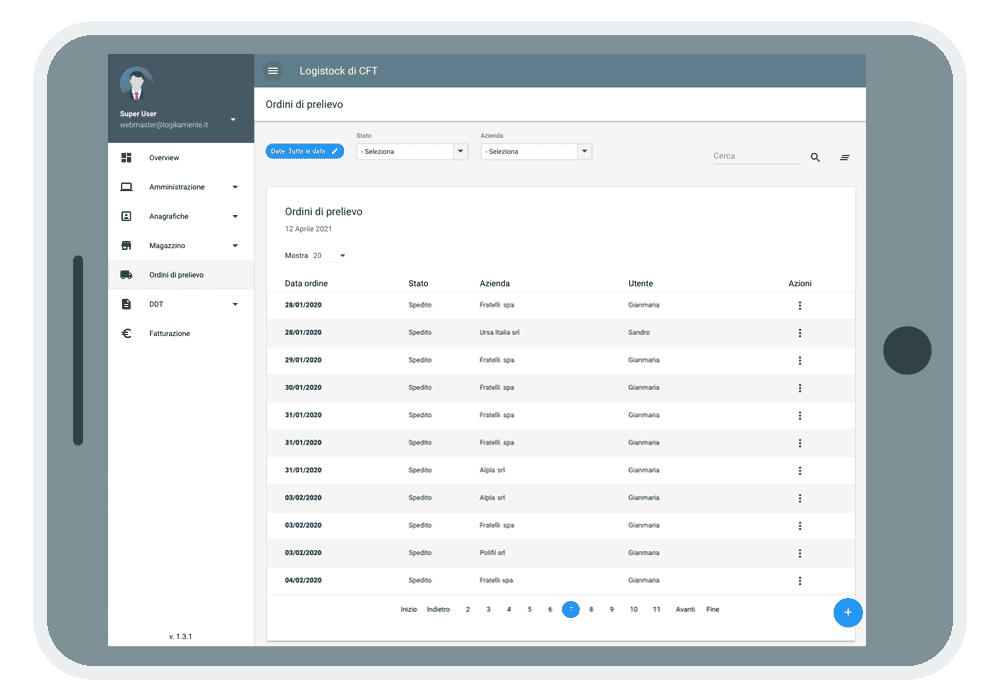Click the Ordini di prelievo truck icon

(126, 275)
